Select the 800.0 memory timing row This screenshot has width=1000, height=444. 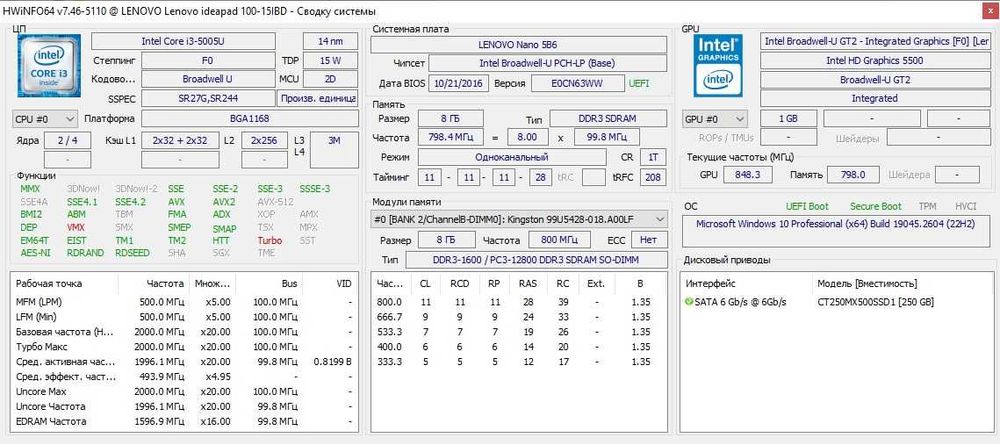point(518,302)
